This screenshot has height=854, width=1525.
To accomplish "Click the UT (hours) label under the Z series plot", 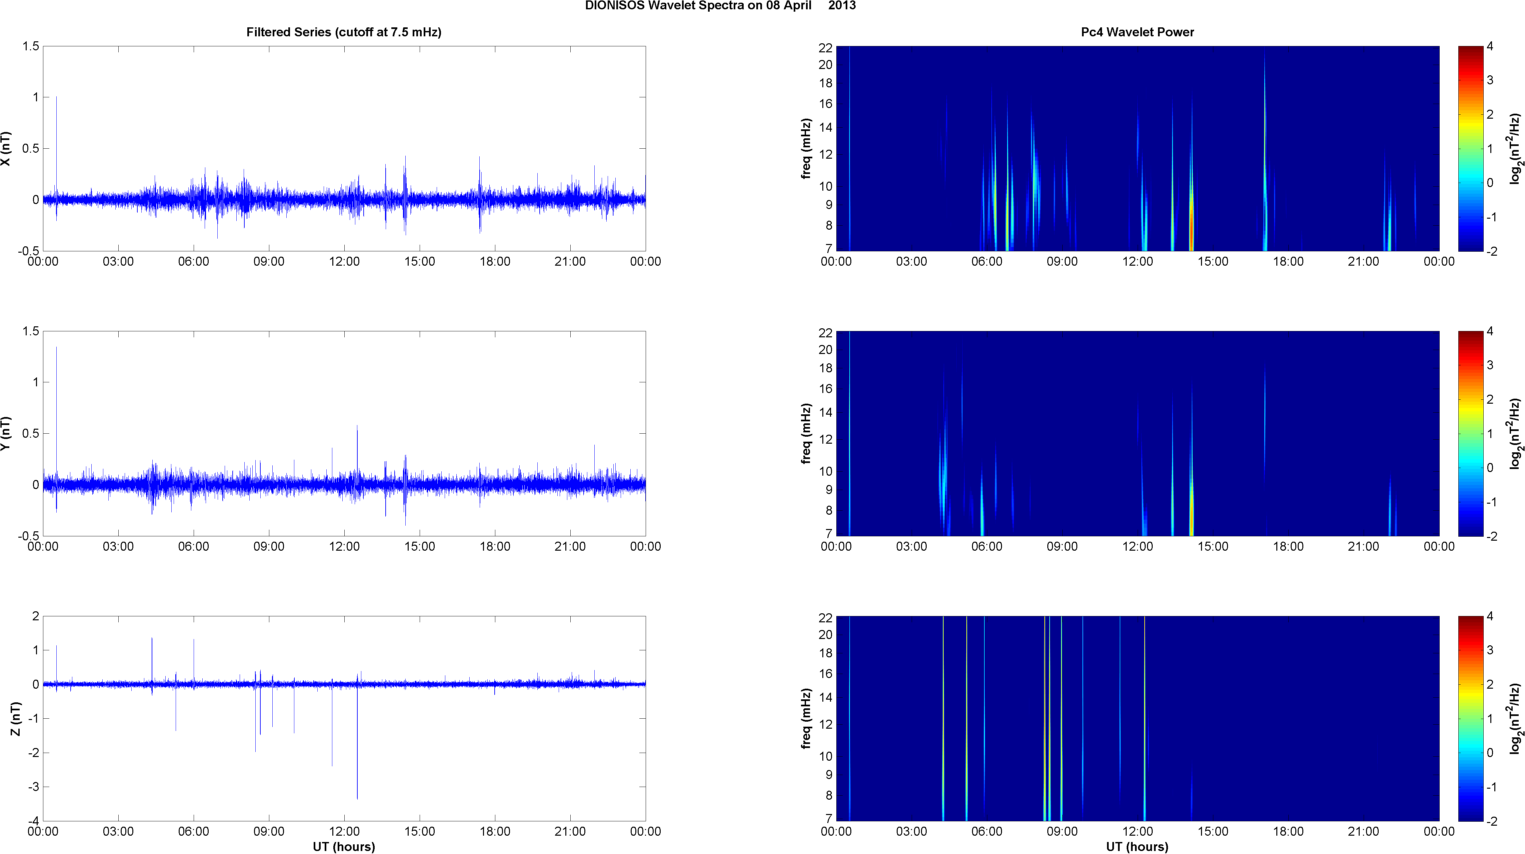I will click(343, 847).
